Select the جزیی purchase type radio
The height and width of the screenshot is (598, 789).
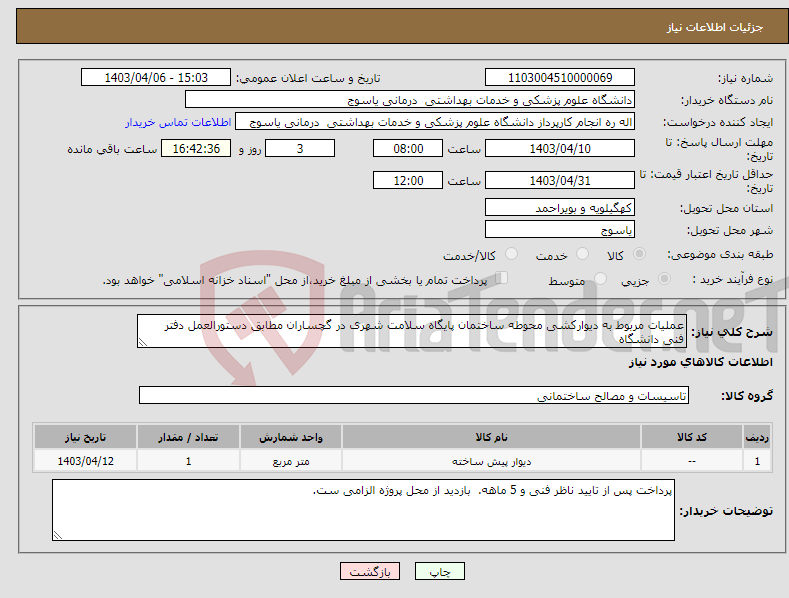click(x=664, y=278)
